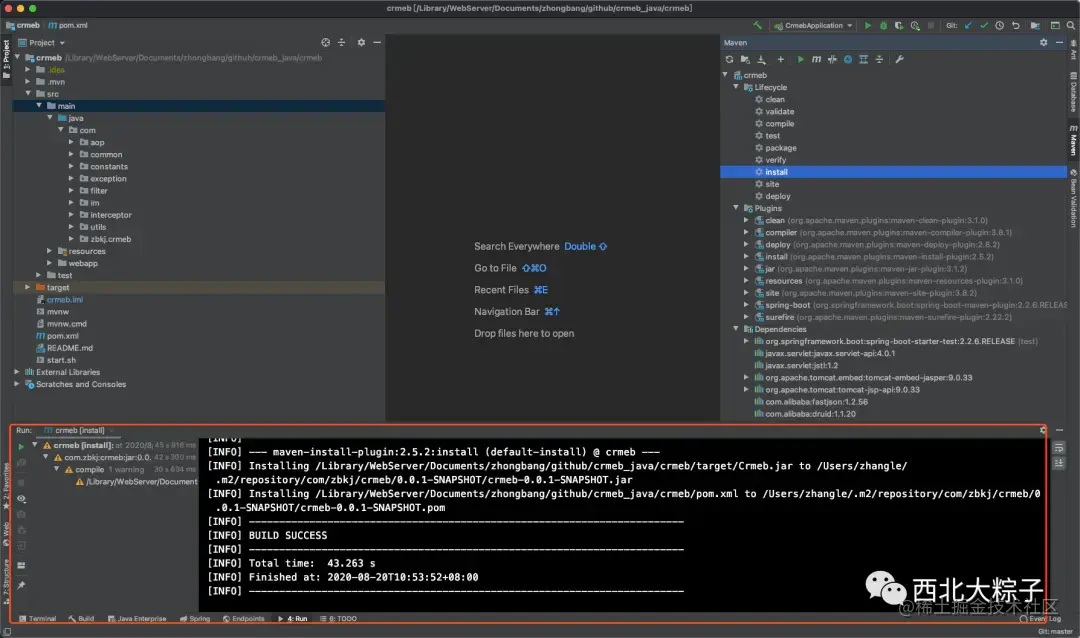The height and width of the screenshot is (638, 1080).
Task: Expand the resources folder in Project tree
Action: (x=50, y=251)
